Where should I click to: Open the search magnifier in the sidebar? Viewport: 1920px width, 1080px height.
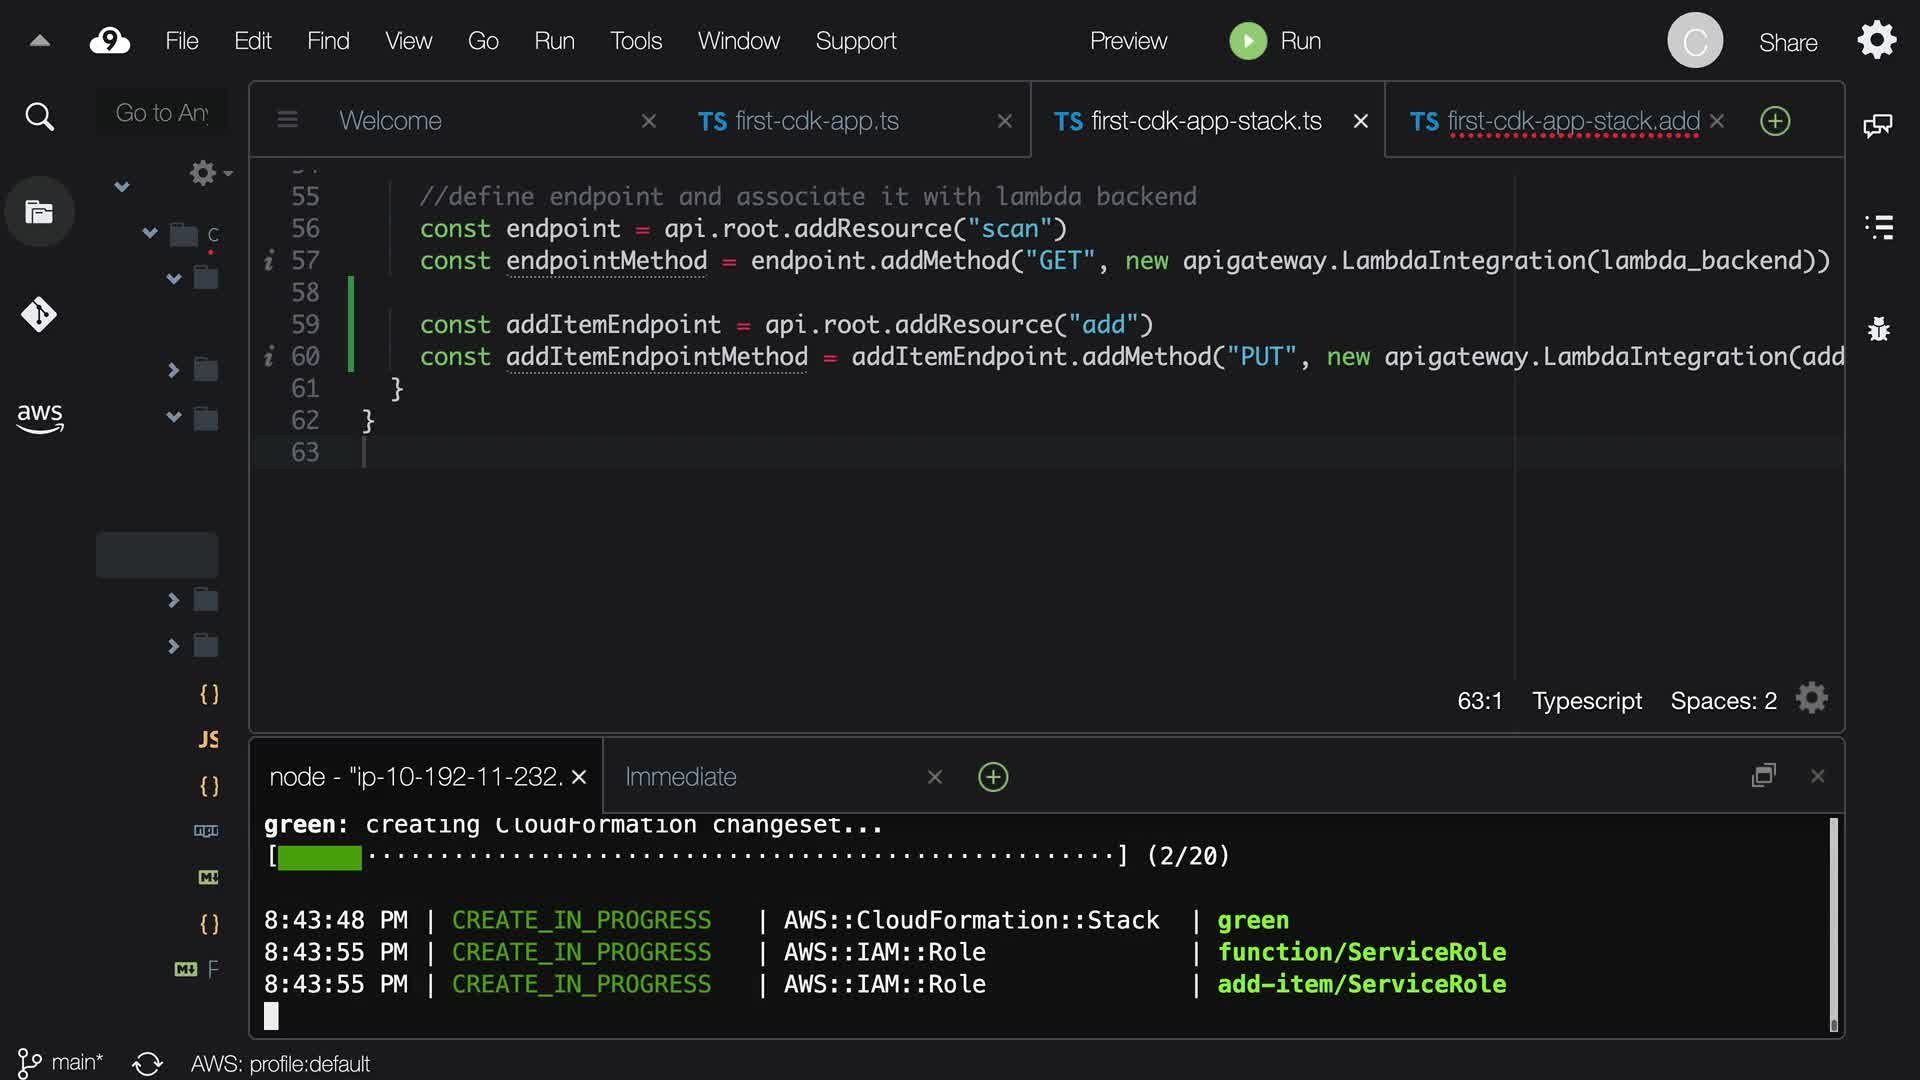click(x=39, y=117)
